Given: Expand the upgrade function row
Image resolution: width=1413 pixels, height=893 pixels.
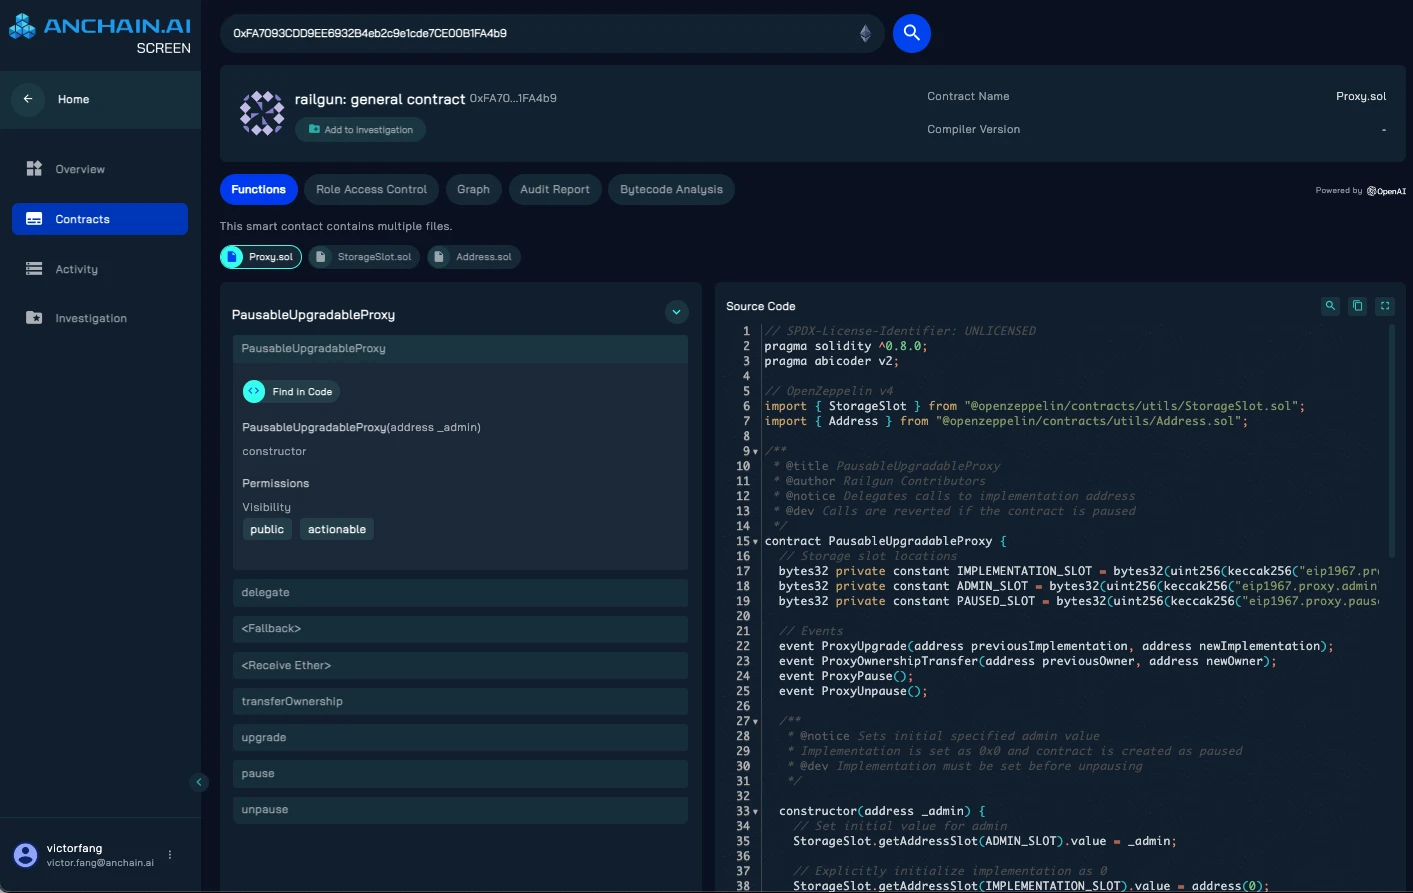Looking at the screenshot, I should pos(460,737).
